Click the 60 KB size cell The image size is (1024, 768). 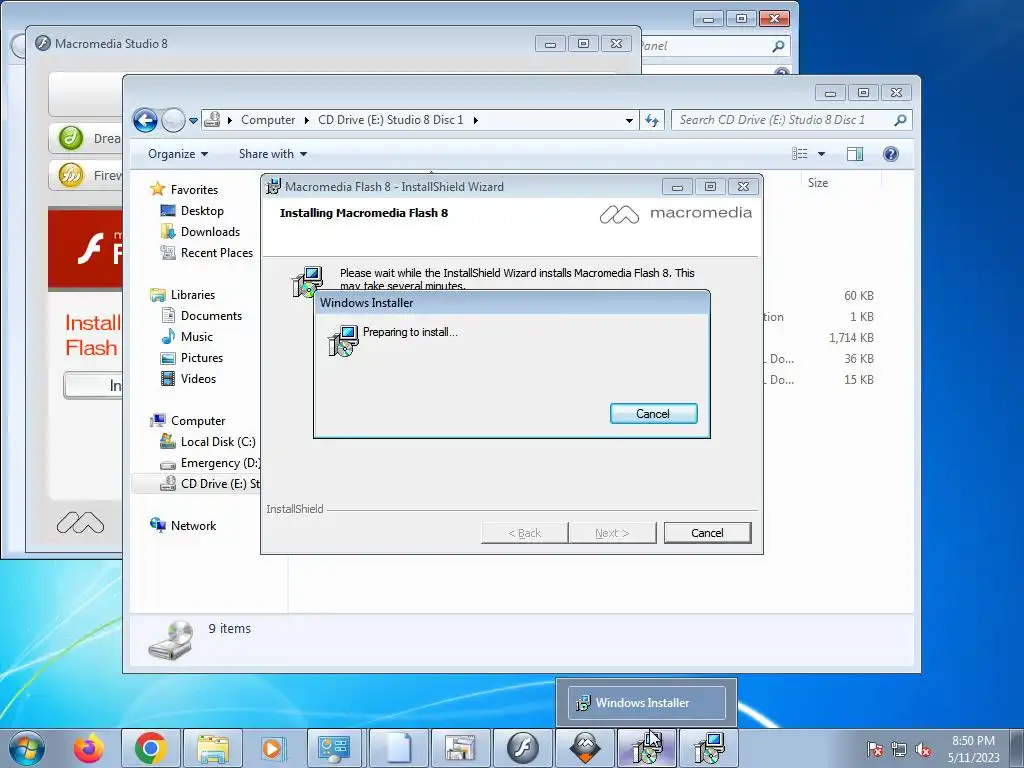858,296
